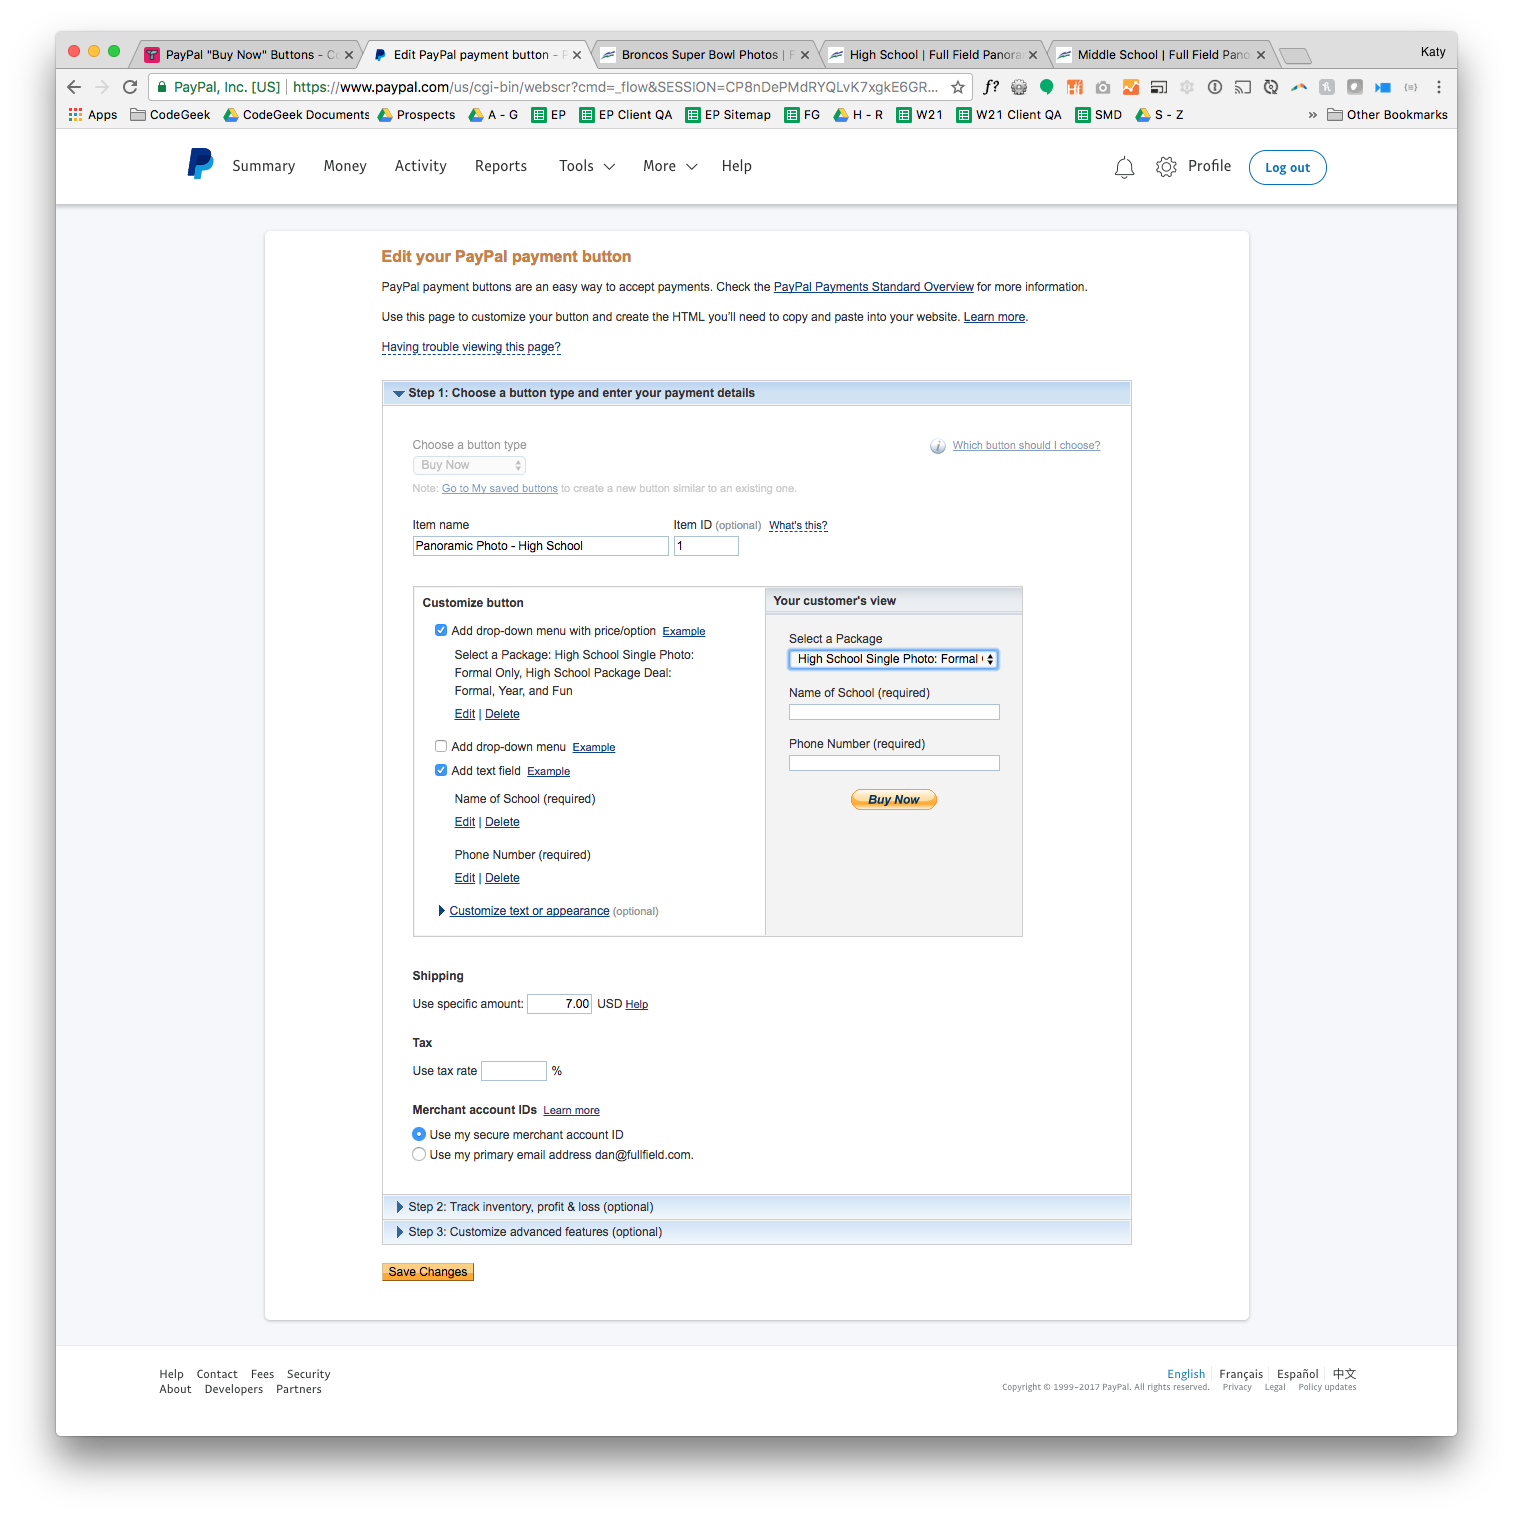Viewport: 1513px width, 1516px height.
Task: Click Delete under Name of School
Action: (502, 822)
